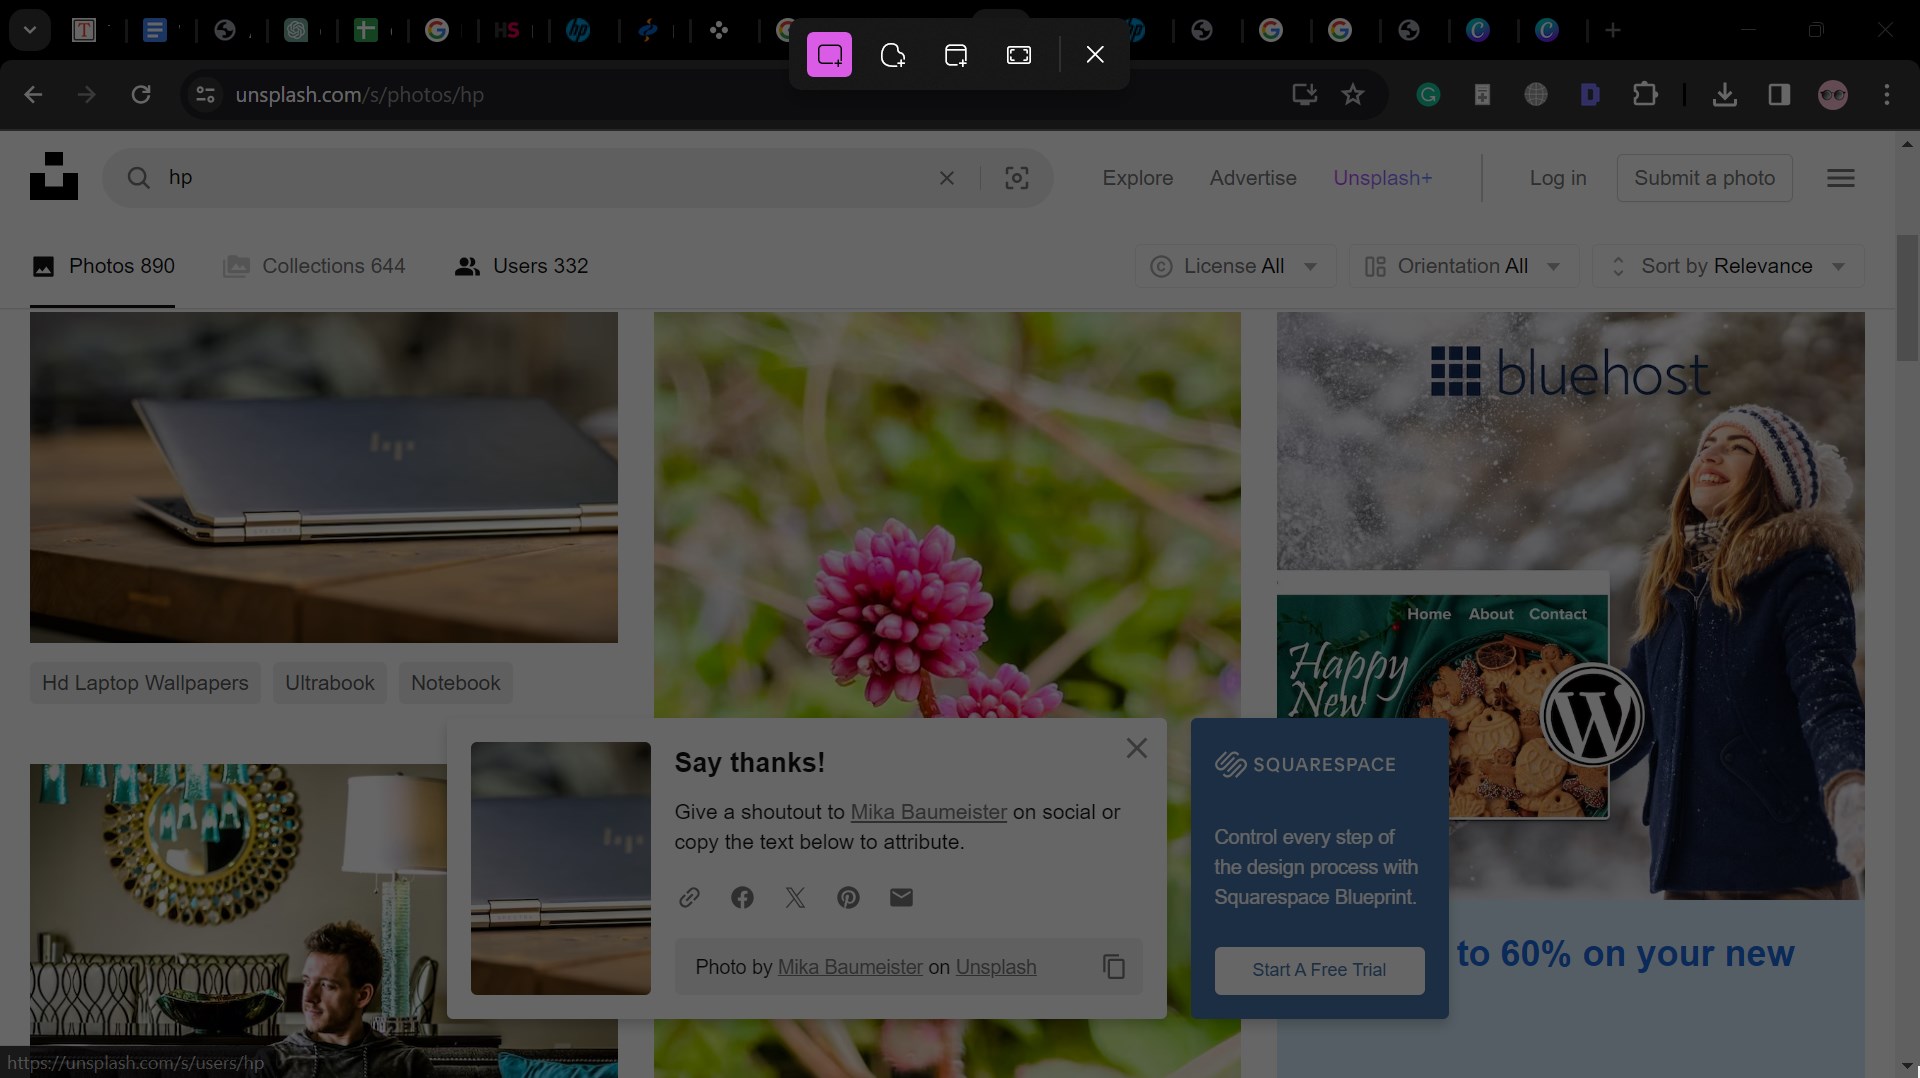Open the pink flower photo
The width and height of the screenshot is (1920, 1078).
pos(947,514)
